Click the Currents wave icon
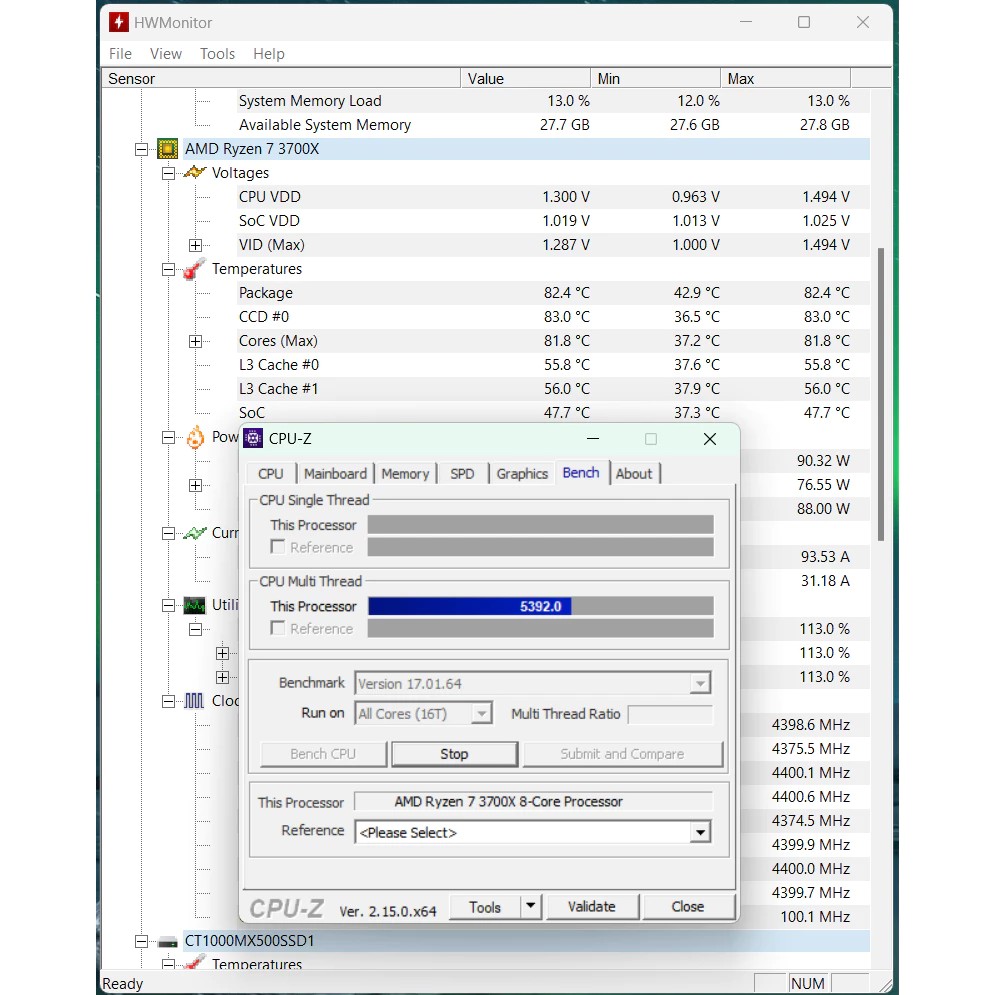The image size is (995, 995). point(195,533)
